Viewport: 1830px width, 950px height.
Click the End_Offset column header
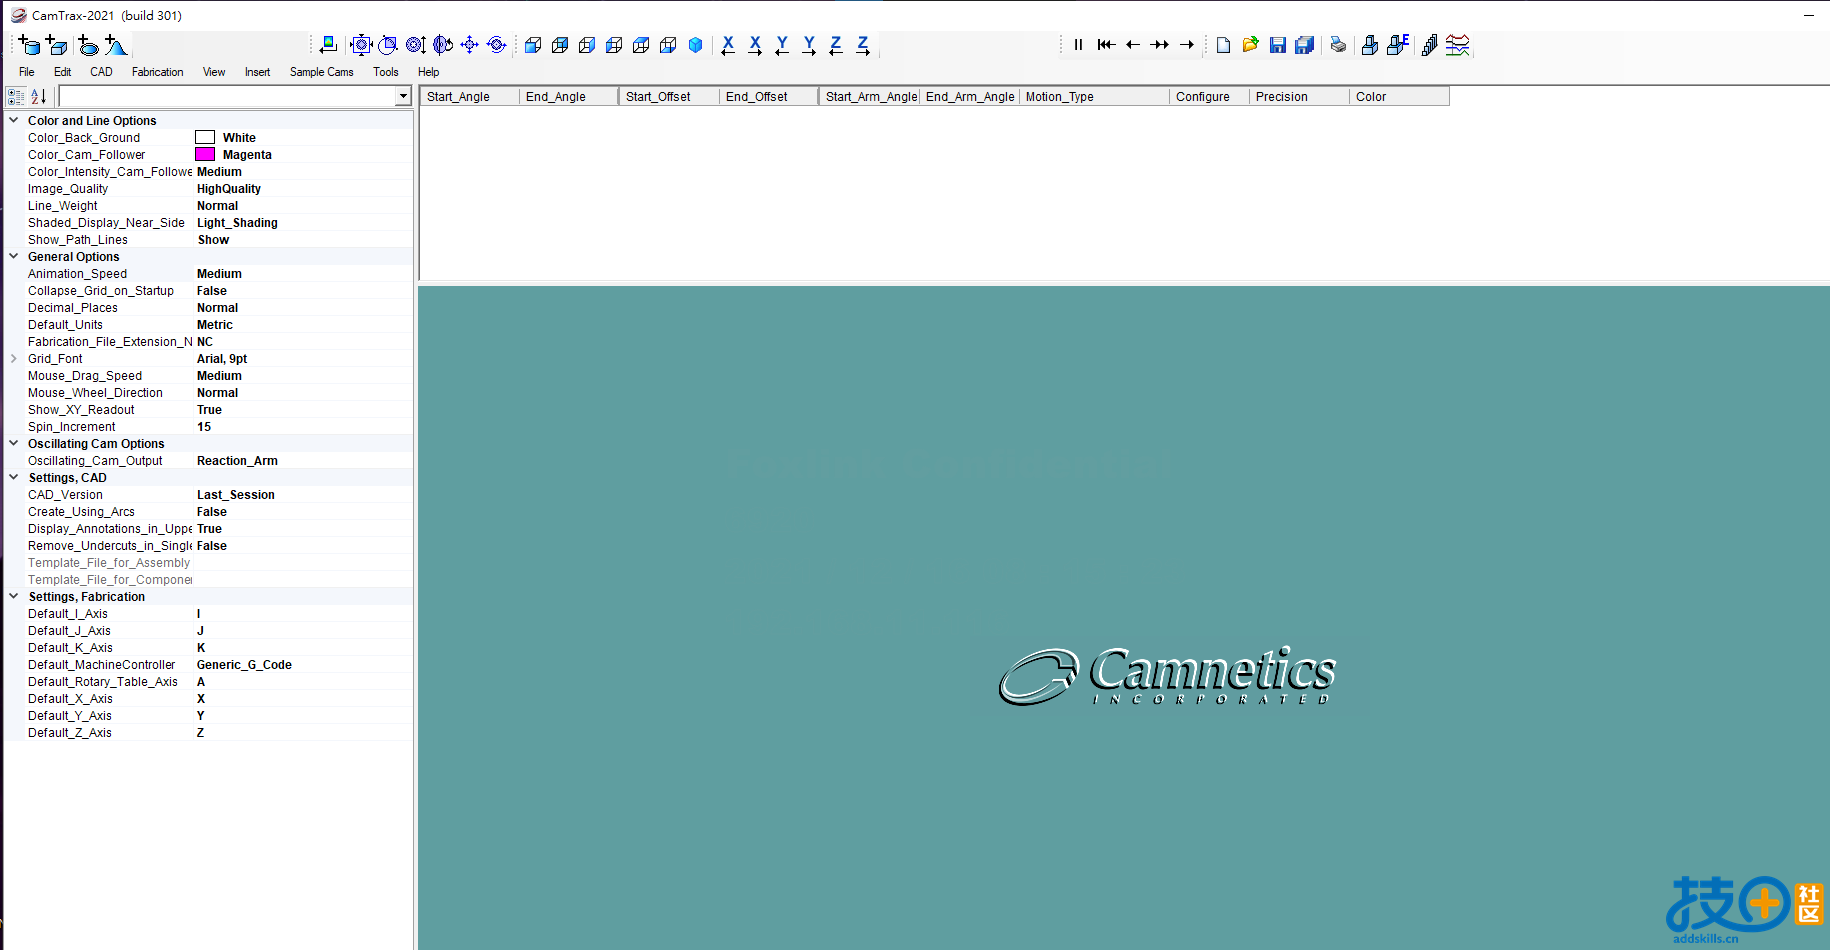tap(768, 96)
